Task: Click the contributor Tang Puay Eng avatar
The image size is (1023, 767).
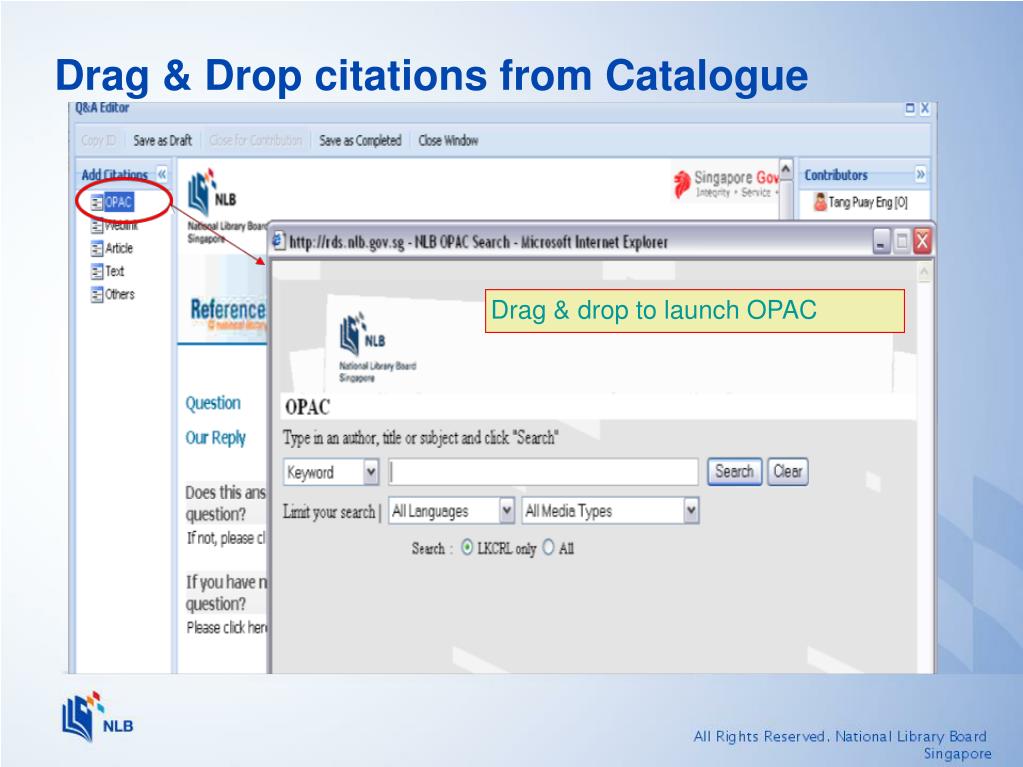Action: point(819,202)
